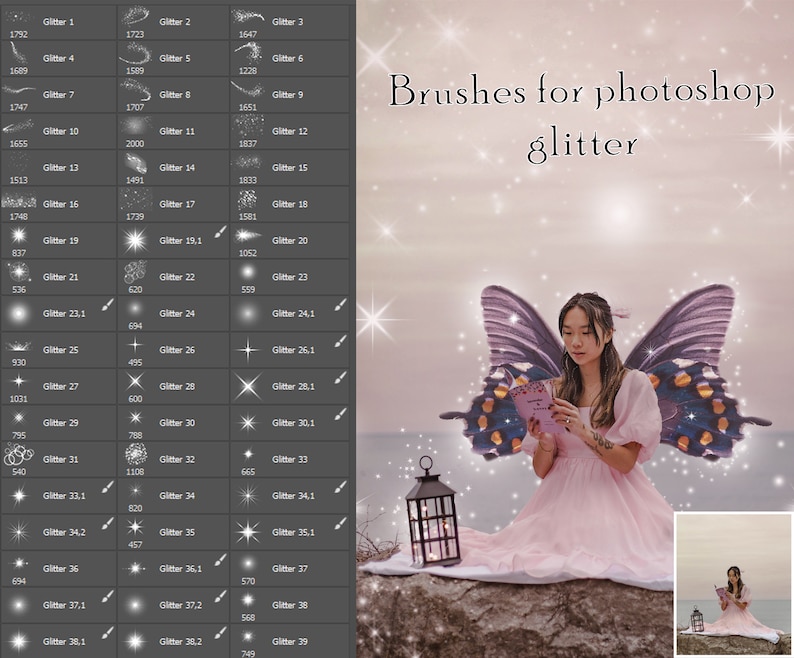
Task: Click the 'Glitter 35' label
Action: [177, 532]
